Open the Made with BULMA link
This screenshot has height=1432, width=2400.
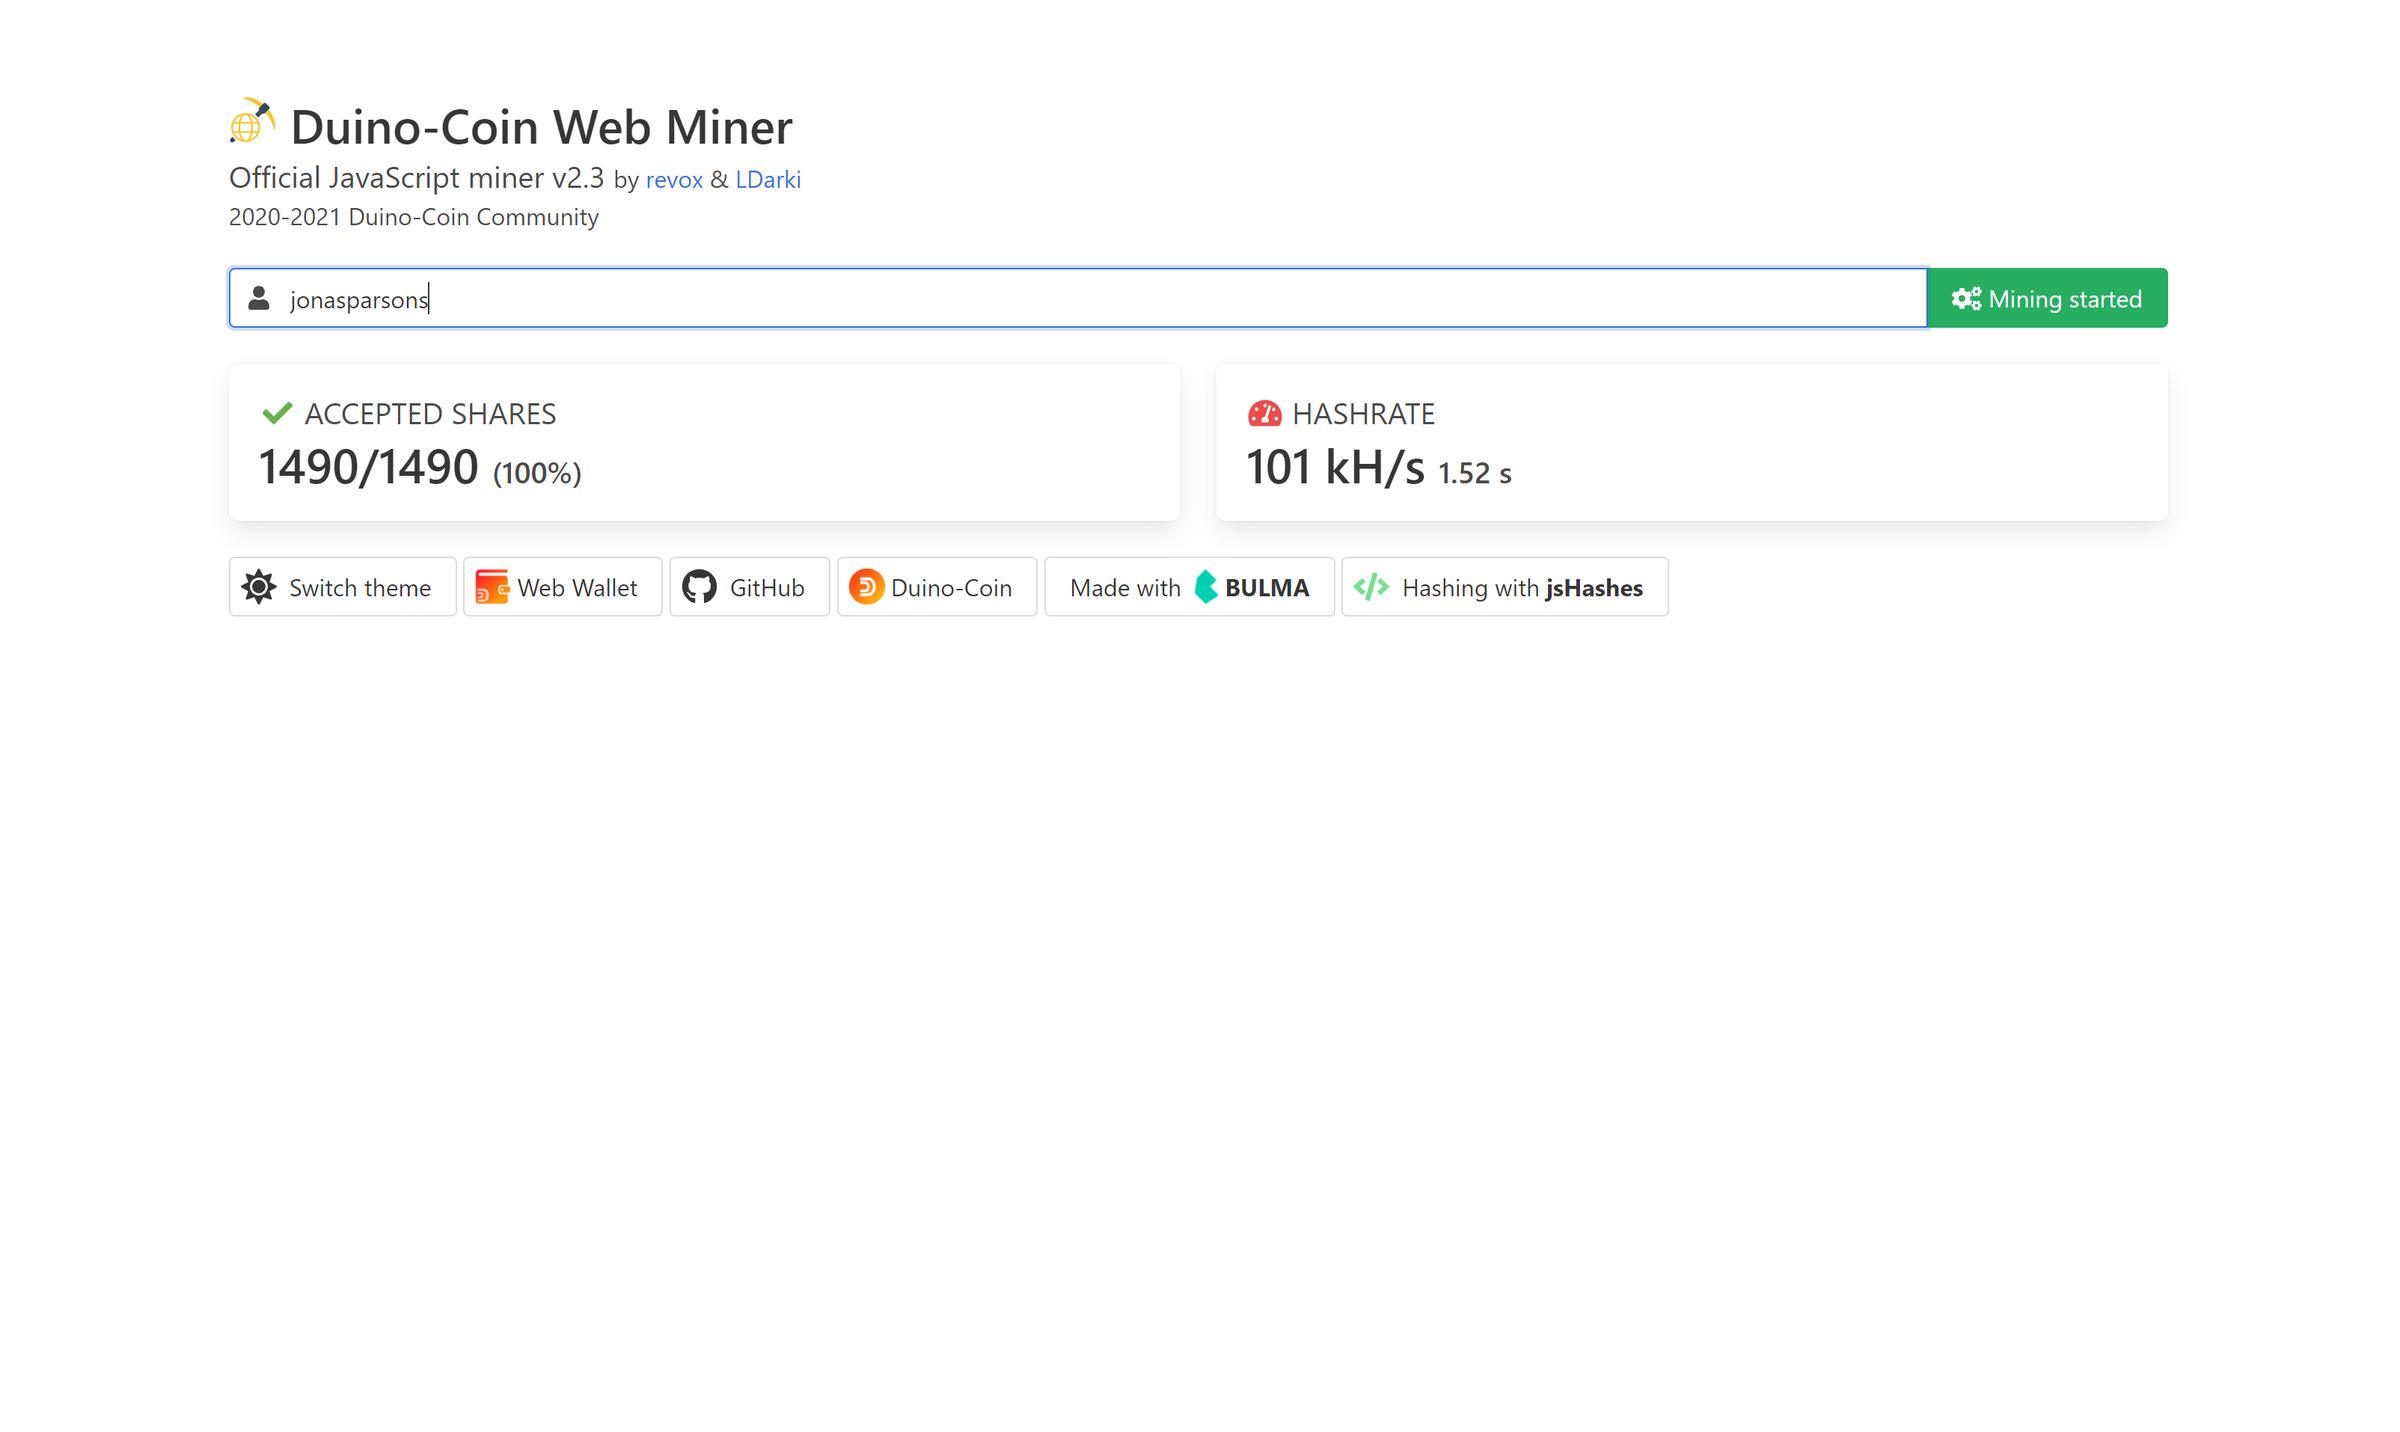[1188, 587]
